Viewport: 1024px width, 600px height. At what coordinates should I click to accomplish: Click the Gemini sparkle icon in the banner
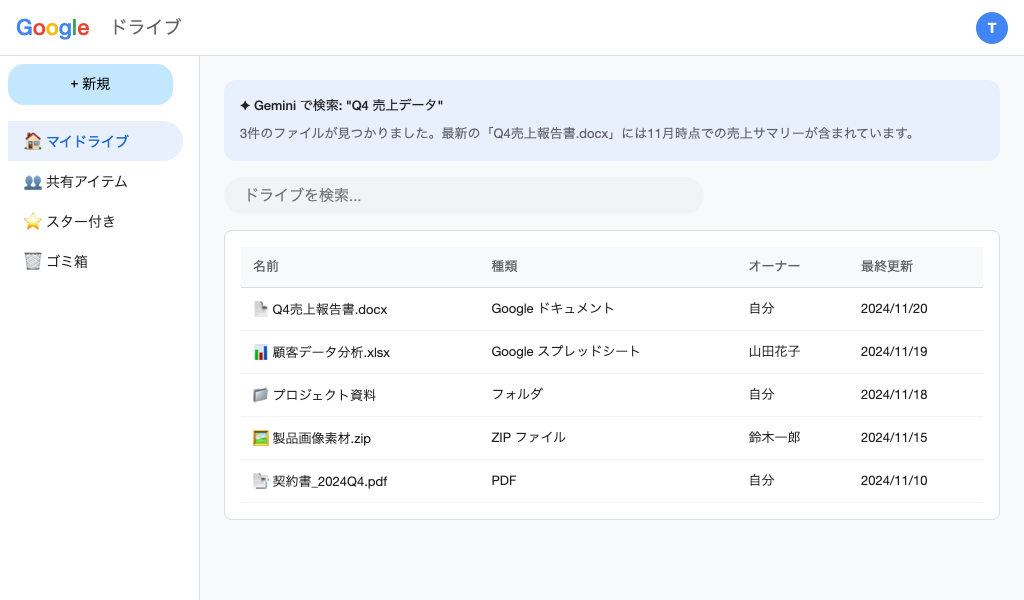[245, 104]
